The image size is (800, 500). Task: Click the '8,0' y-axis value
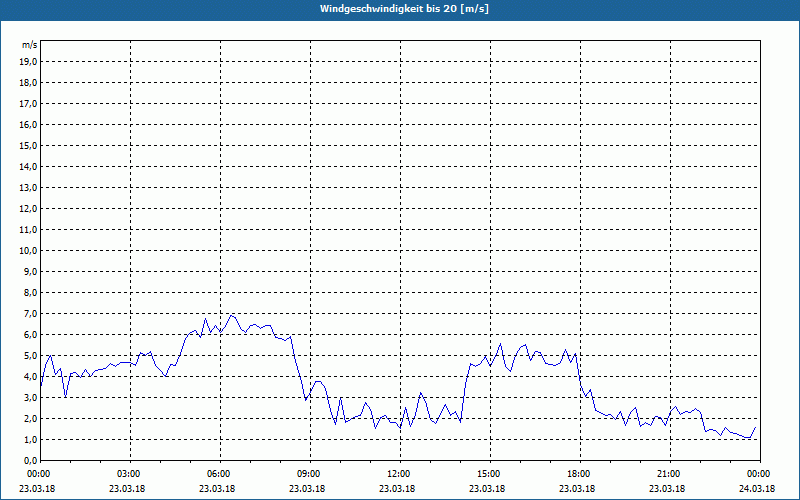coord(30,292)
